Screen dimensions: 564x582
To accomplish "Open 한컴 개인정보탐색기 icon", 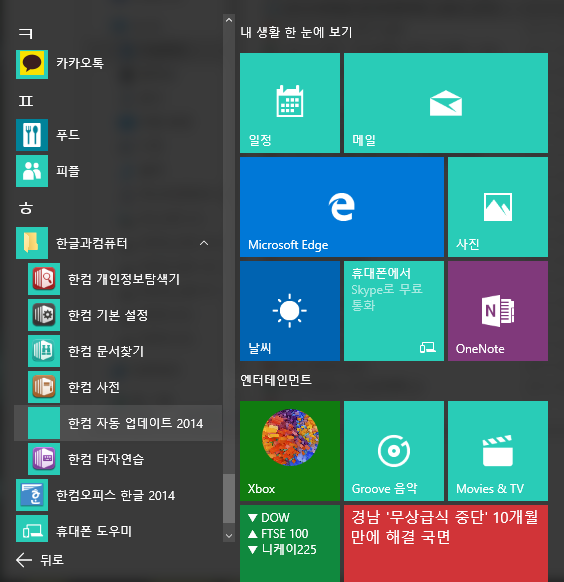I will (x=44, y=279).
